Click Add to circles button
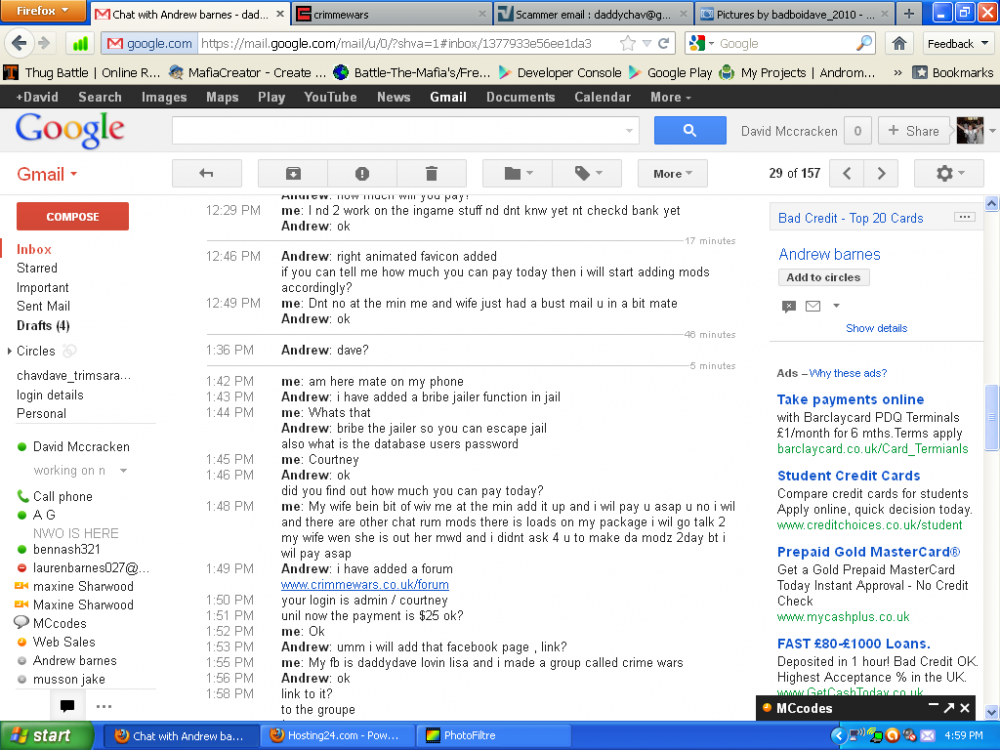Screen dimensions: 1000x750 pyautogui.click(x=824, y=278)
